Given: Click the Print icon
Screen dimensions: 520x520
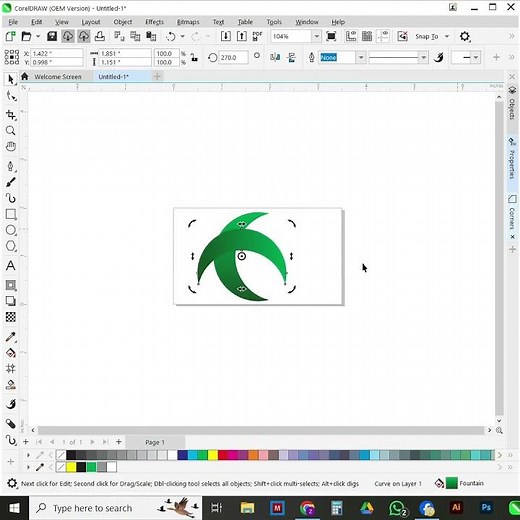Looking at the screenshot, I should click(100, 36).
